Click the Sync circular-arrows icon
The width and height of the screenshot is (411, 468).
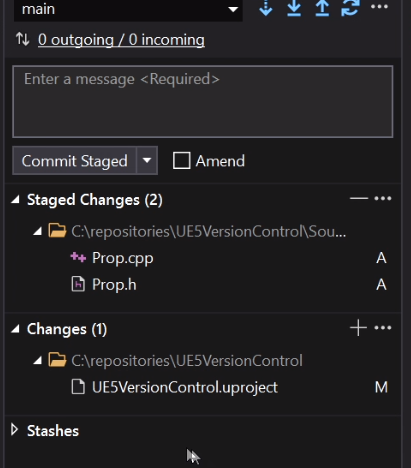coord(350,7)
